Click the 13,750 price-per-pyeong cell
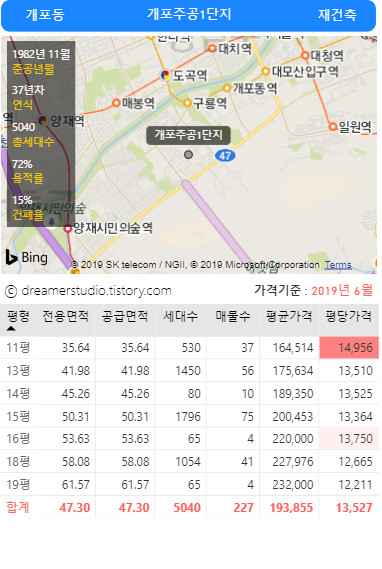382x569 pixels. (349, 439)
